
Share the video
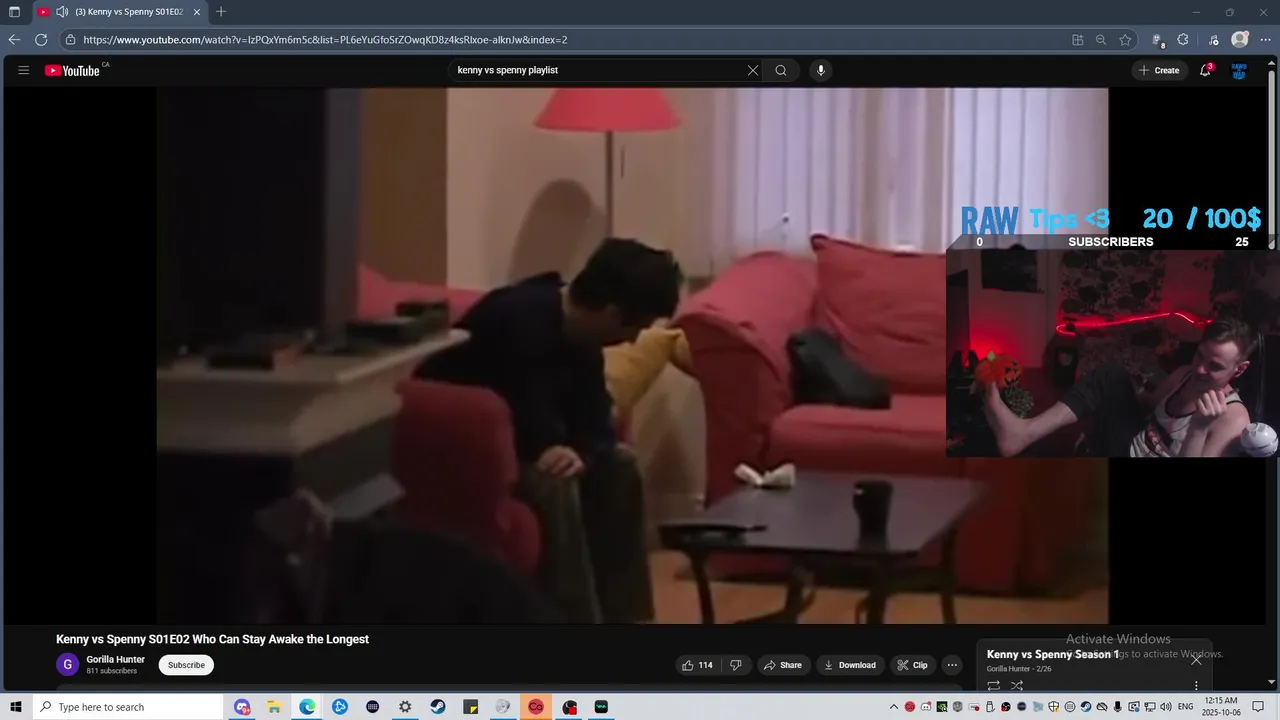coord(782,665)
